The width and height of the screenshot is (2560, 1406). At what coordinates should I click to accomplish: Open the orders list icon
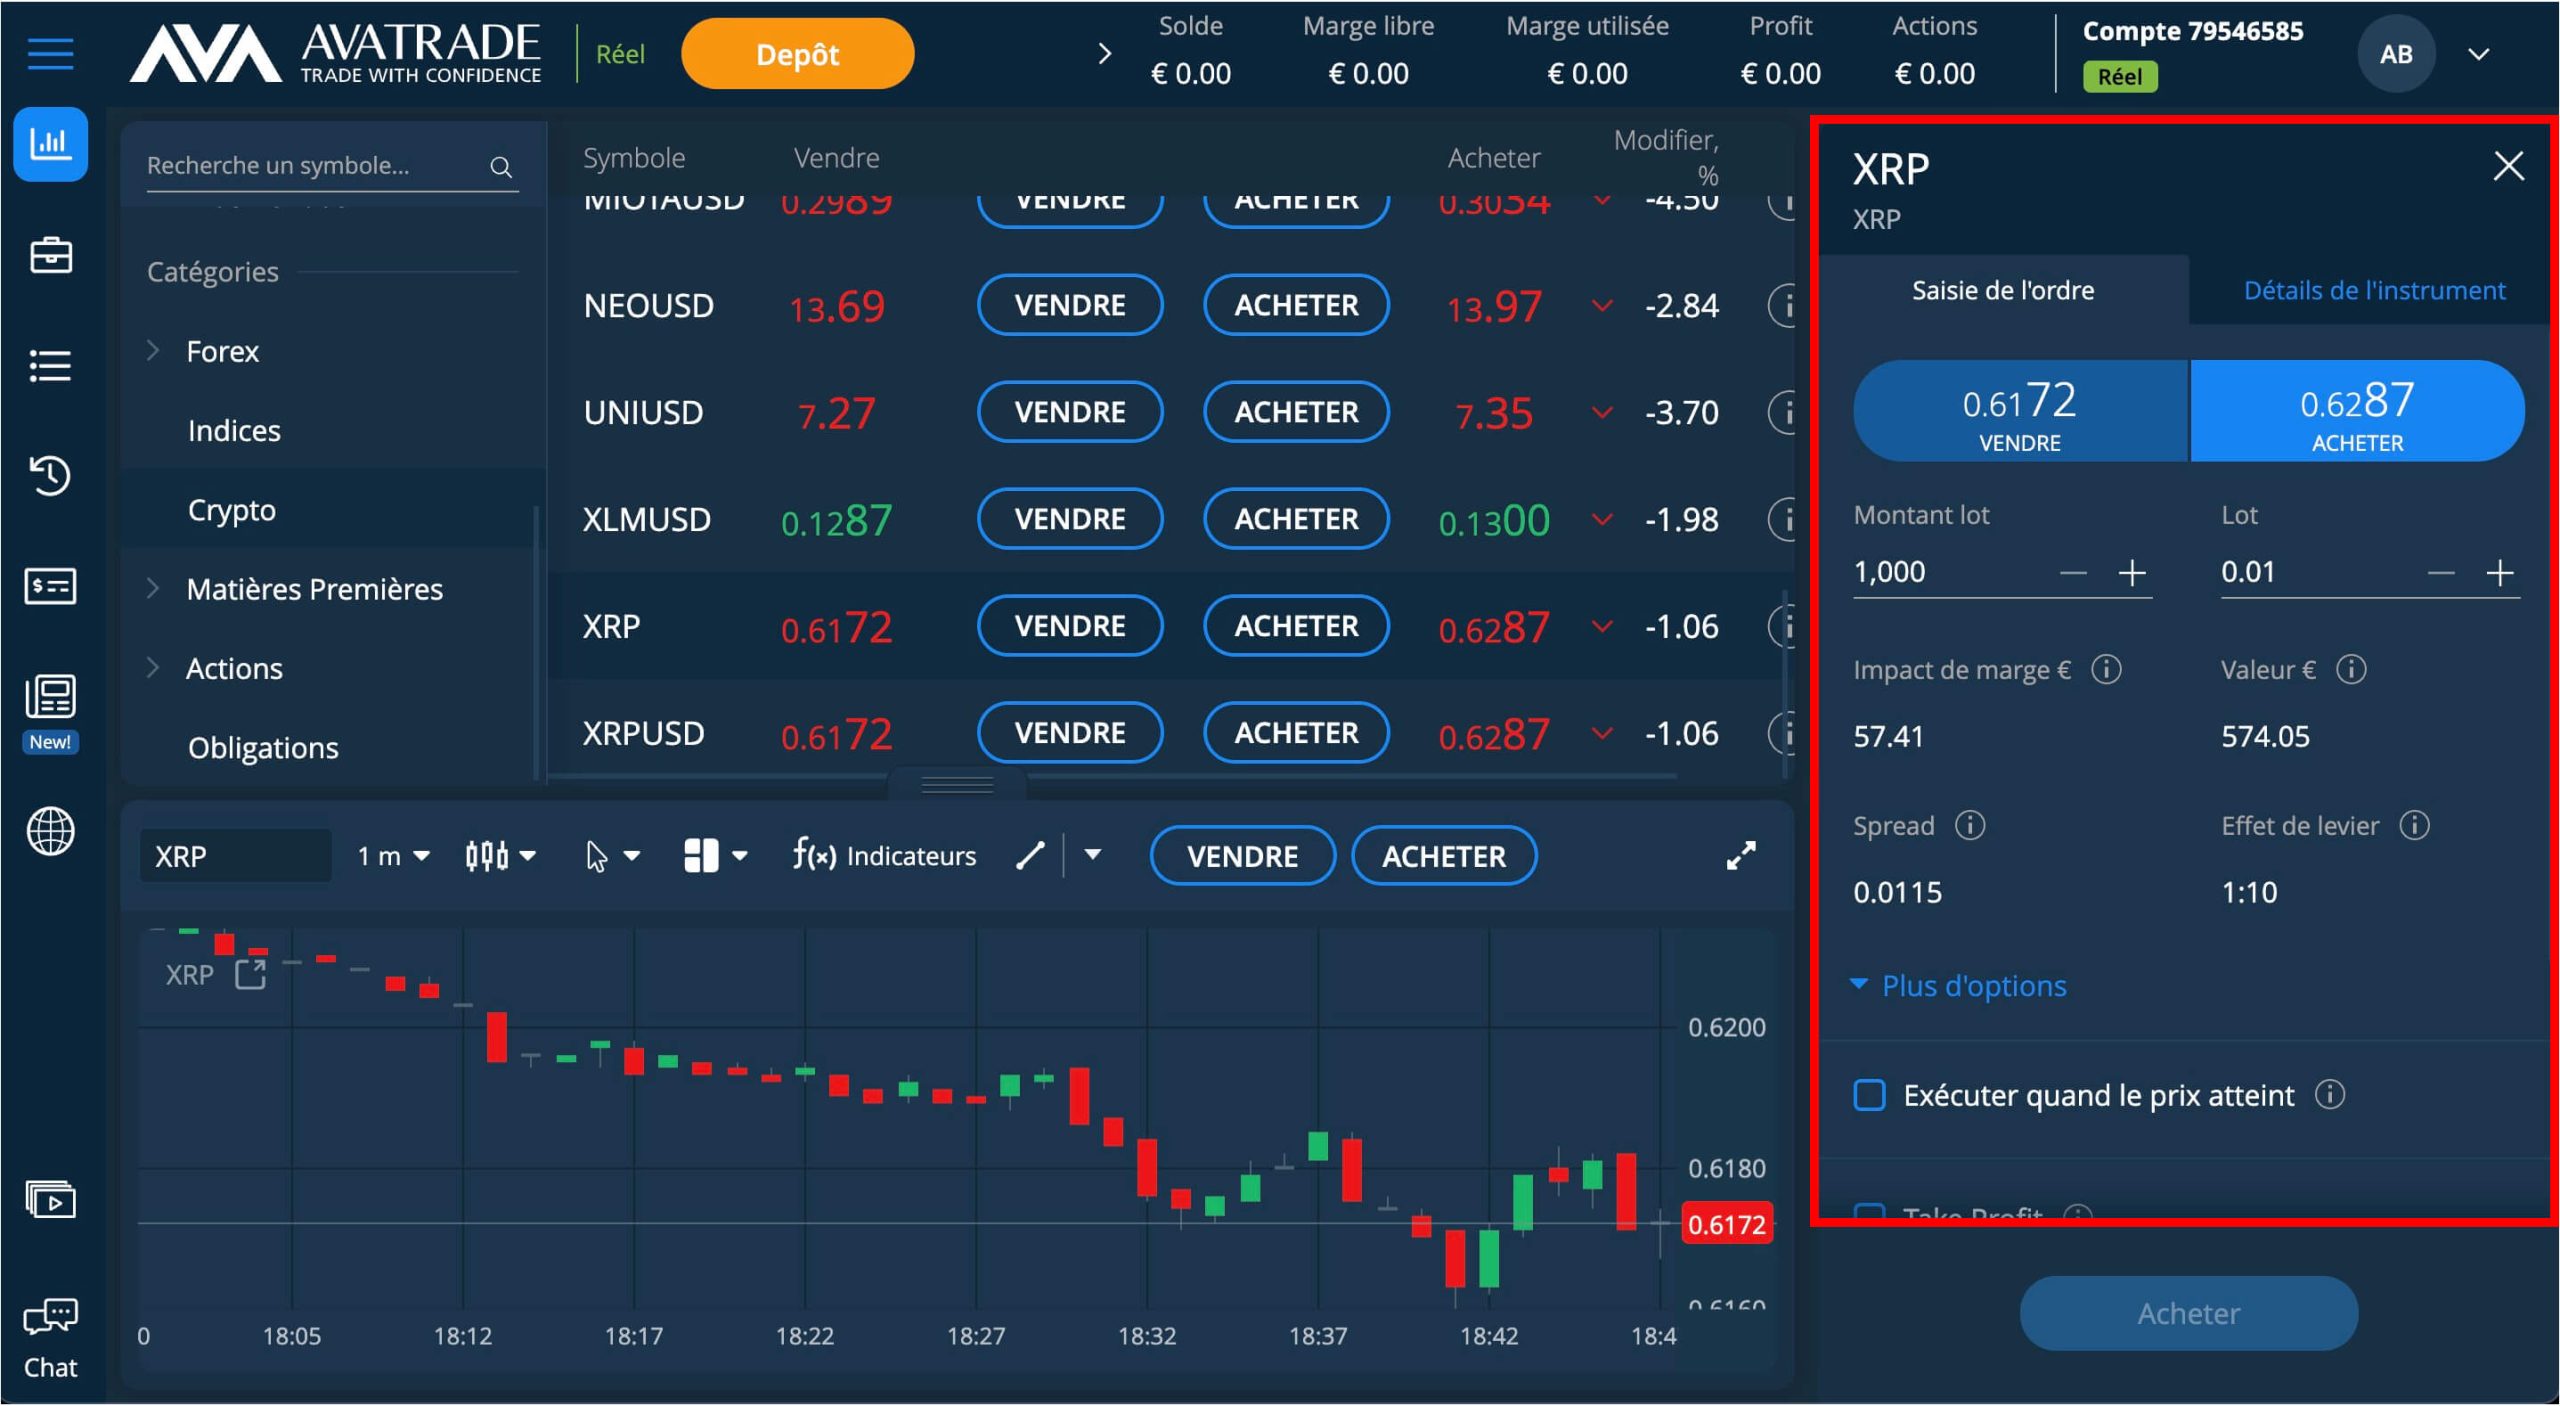tap(50, 365)
